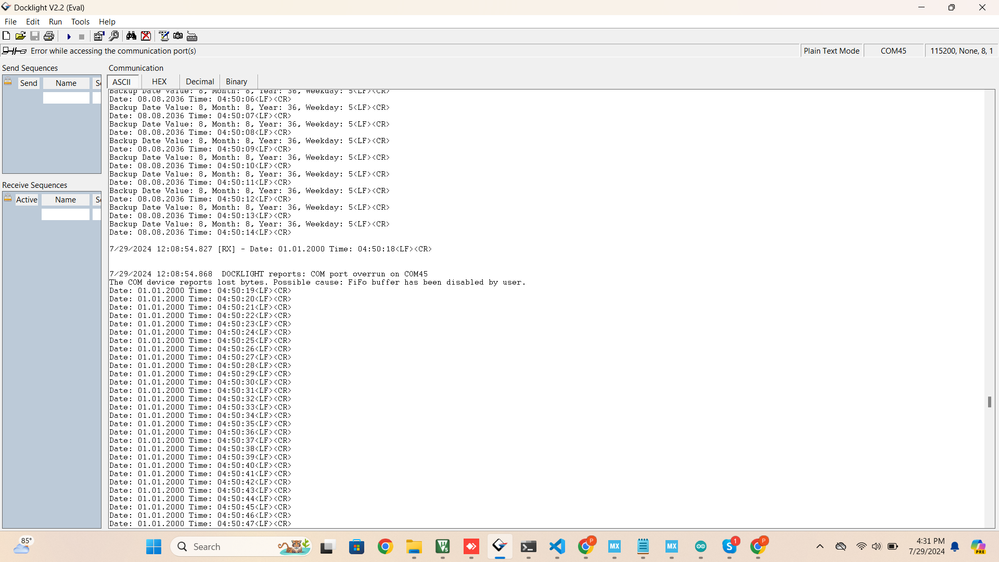Open the Edit menu

click(x=32, y=22)
